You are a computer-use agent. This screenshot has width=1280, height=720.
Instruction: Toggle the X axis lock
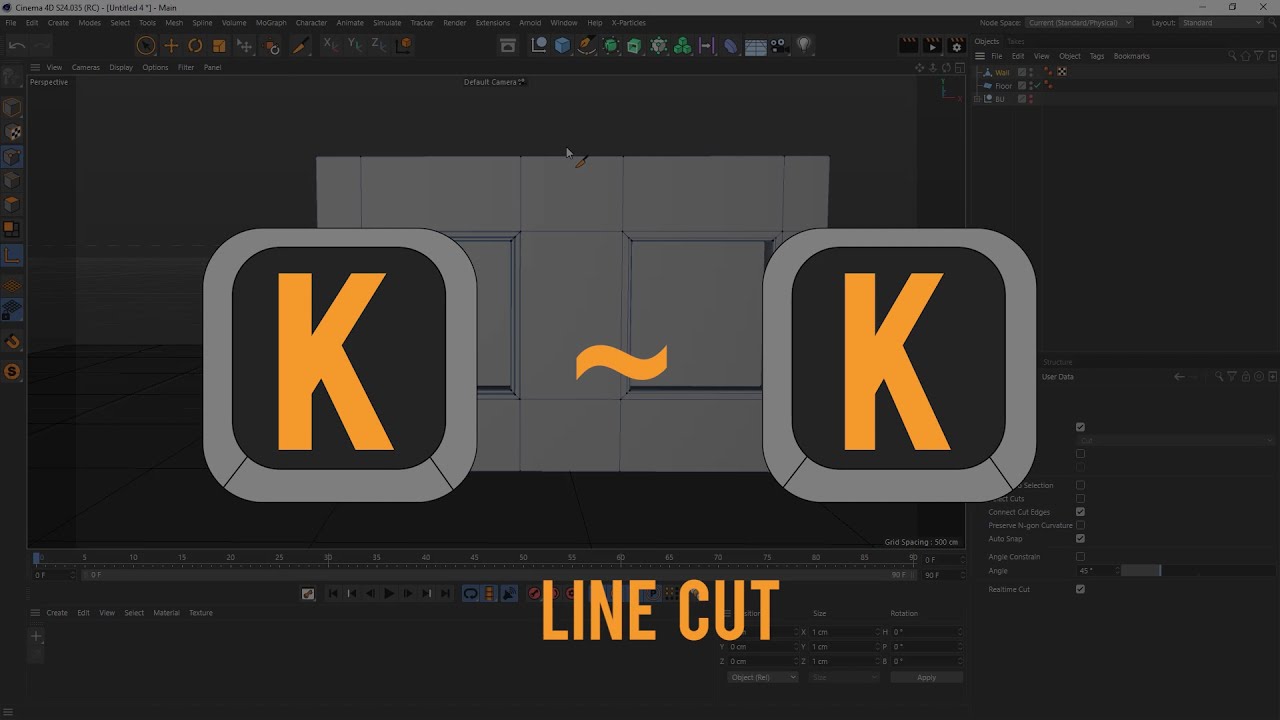point(331,45)
